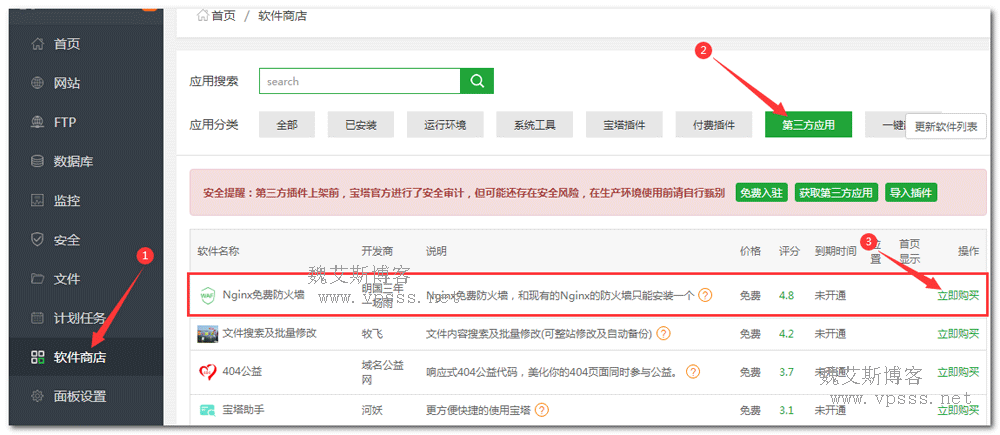Open the 首页 sidebar item
This screenshot has width=1000, height=435.
[x=86, y=44]
